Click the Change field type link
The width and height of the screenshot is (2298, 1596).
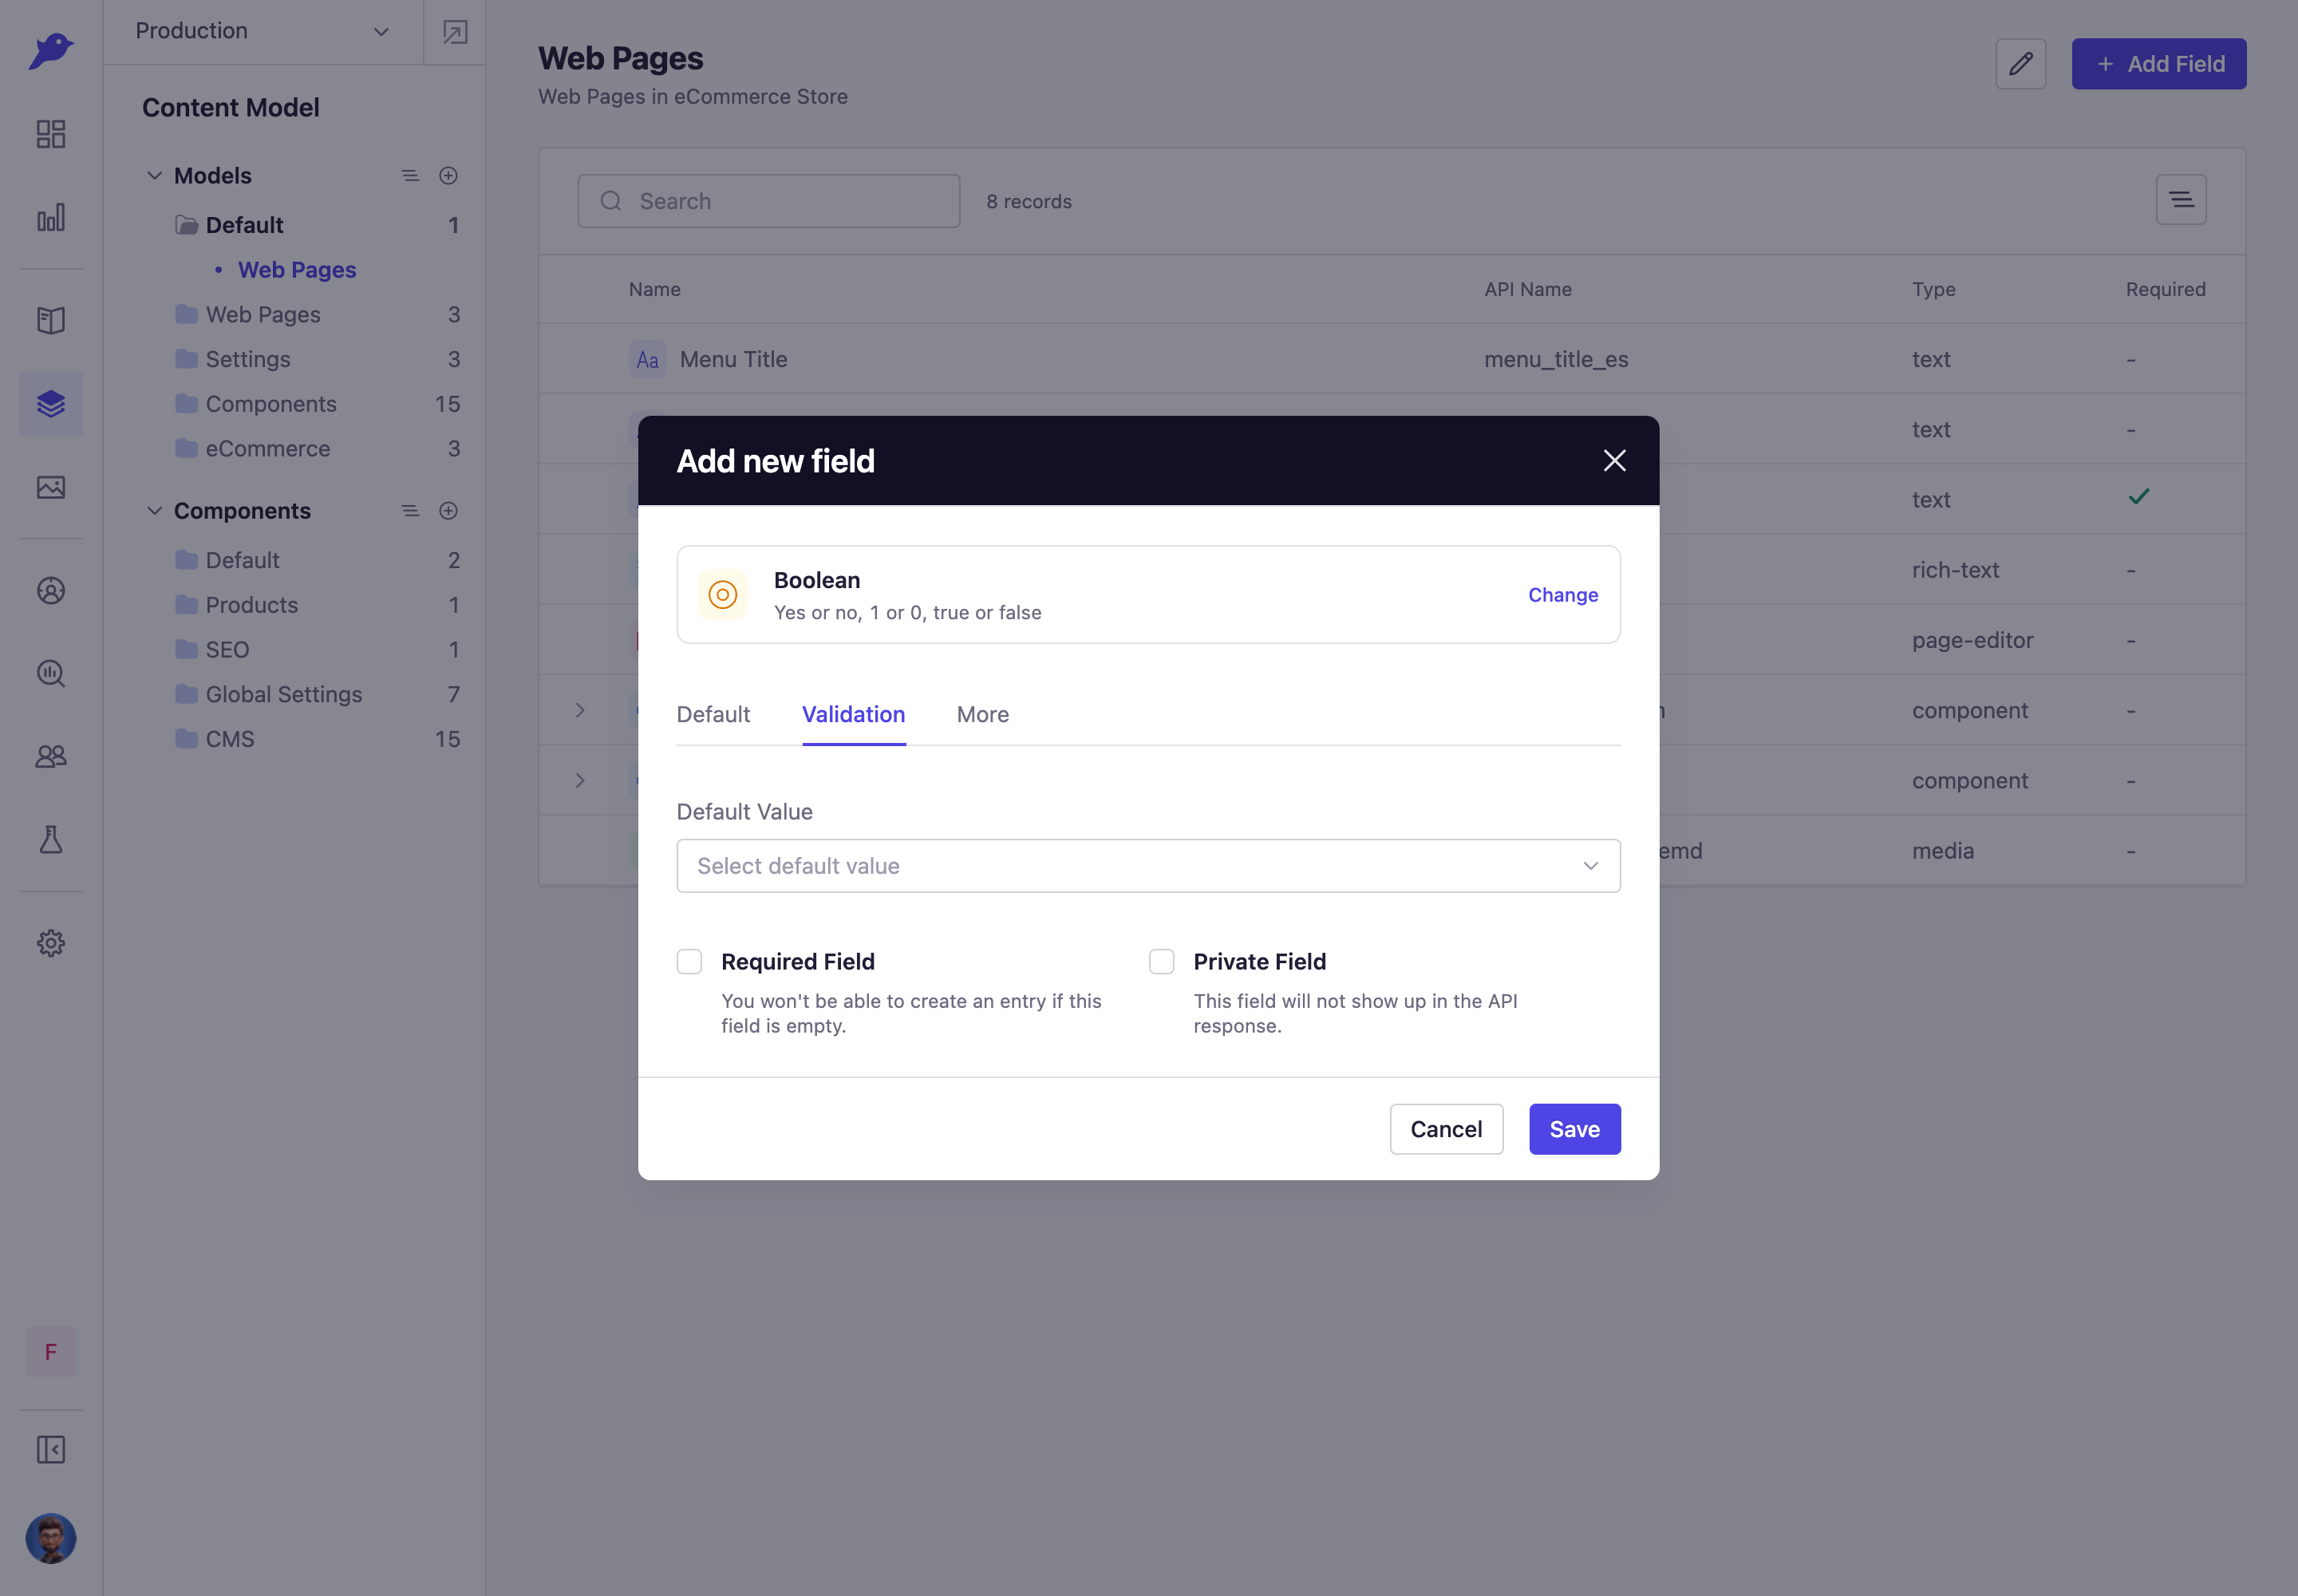pyautogui.click(x=1562, y=595)
